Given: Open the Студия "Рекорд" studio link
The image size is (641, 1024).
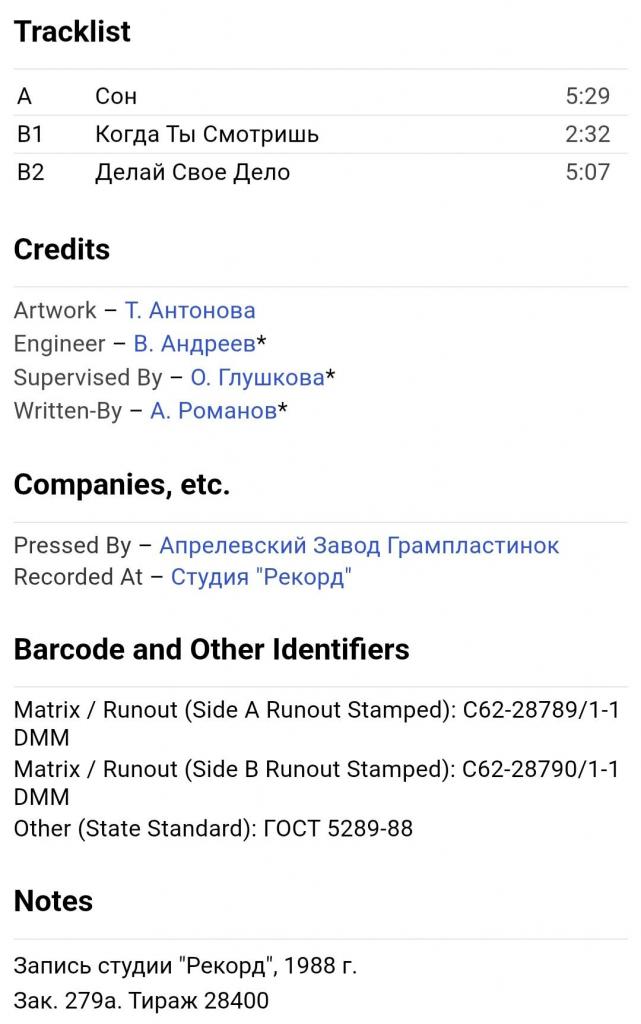Looking at the screenshot, I should 261,577.
